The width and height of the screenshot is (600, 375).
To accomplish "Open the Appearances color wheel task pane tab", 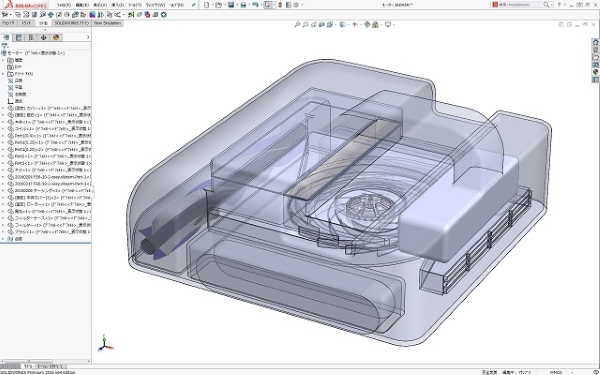I will 595,72.
